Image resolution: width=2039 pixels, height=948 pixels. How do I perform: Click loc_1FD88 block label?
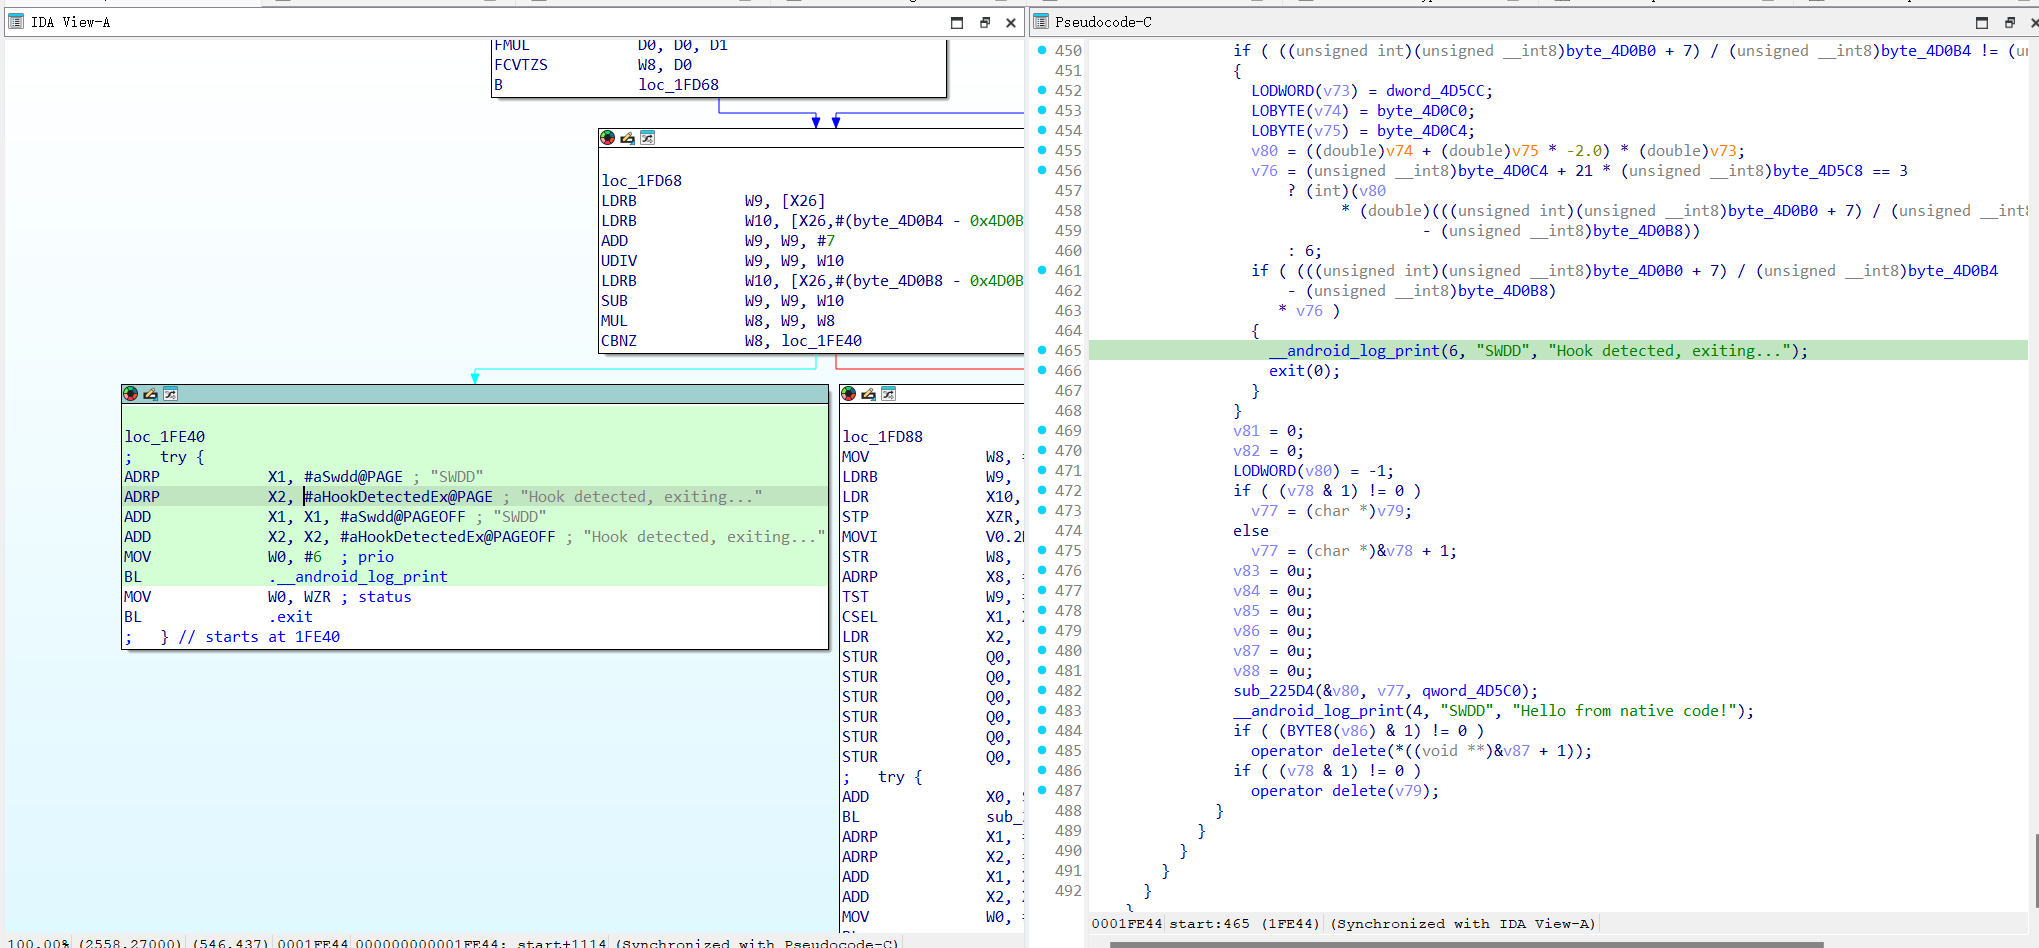tap(882, 437)
